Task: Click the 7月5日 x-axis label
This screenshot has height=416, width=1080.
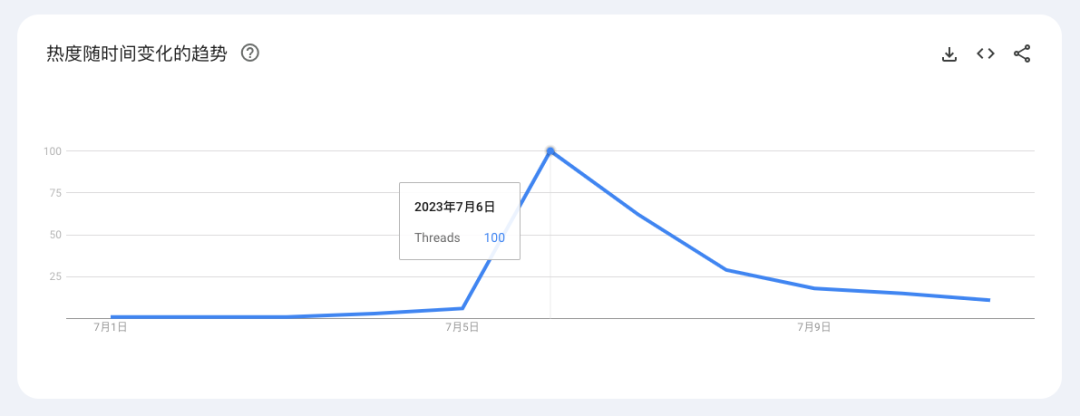Action: coord(462,327)
